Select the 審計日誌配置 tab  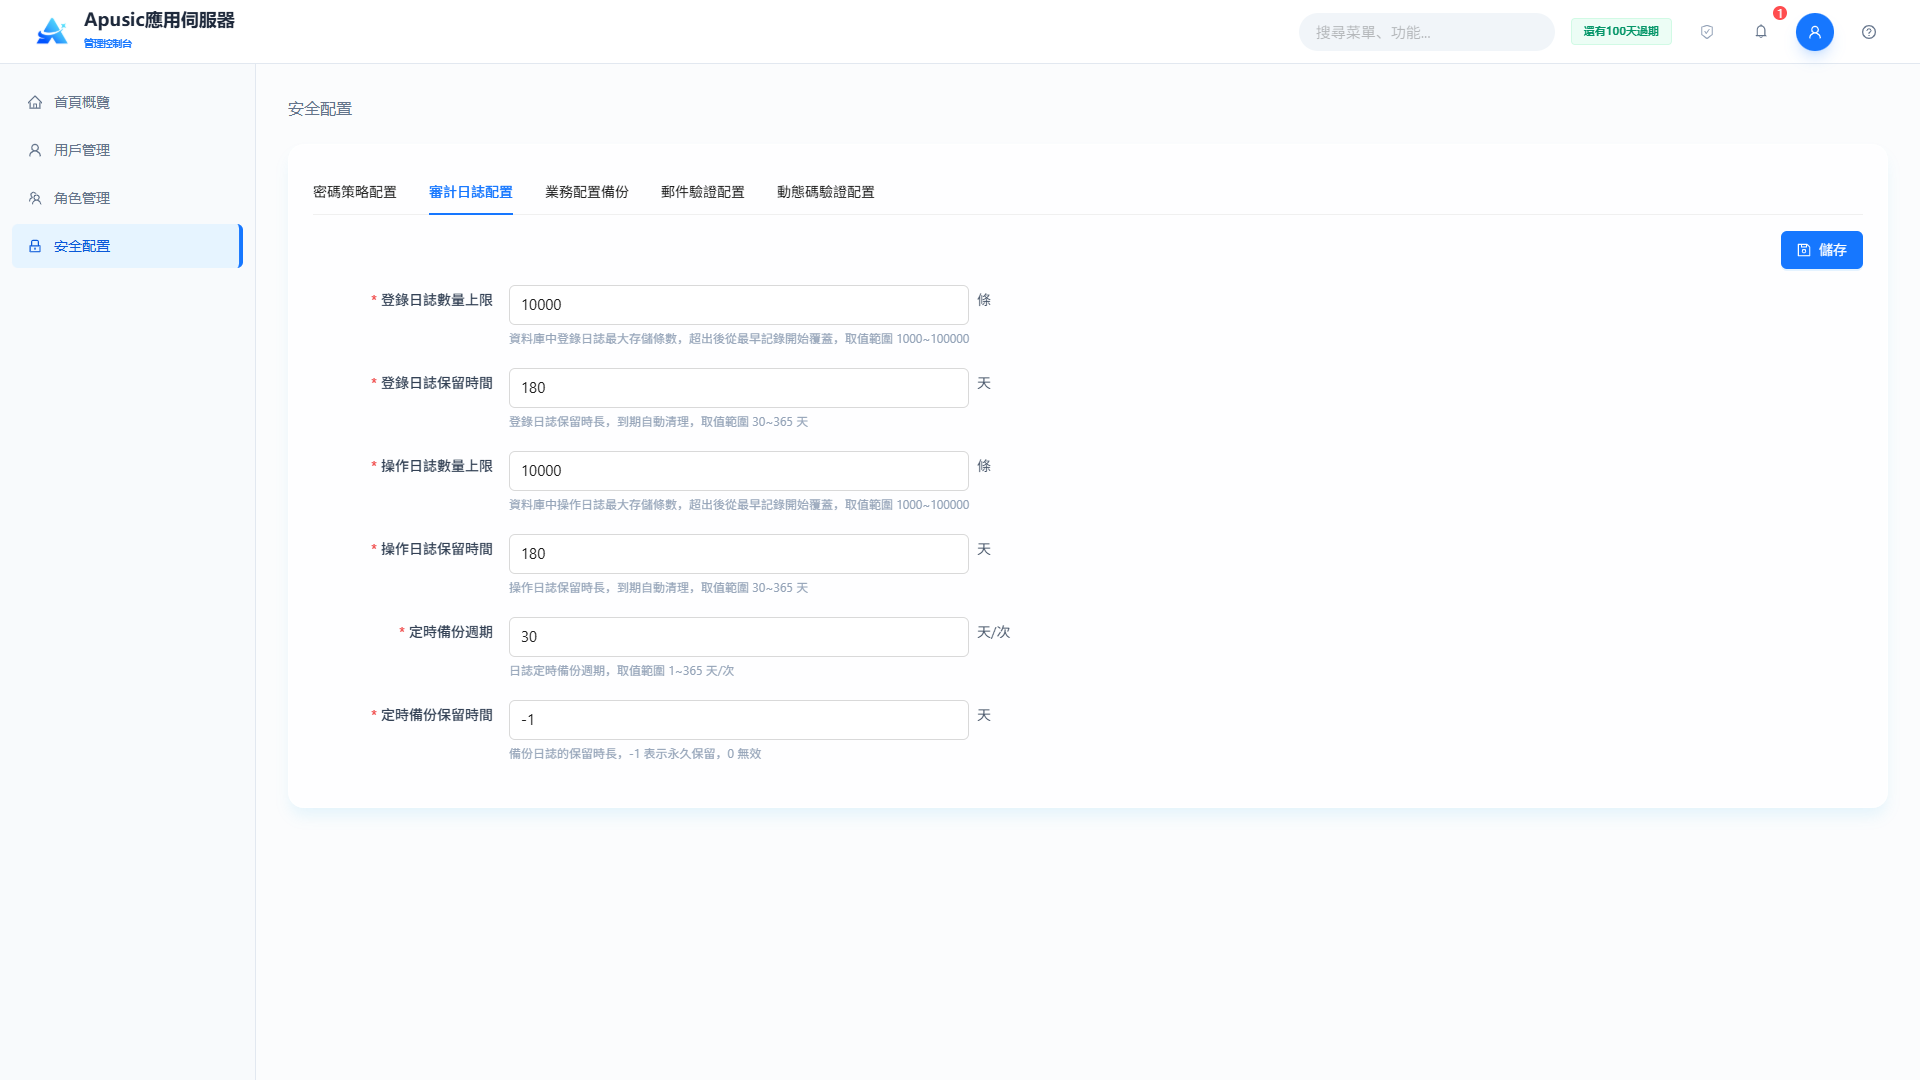[471, 192]
